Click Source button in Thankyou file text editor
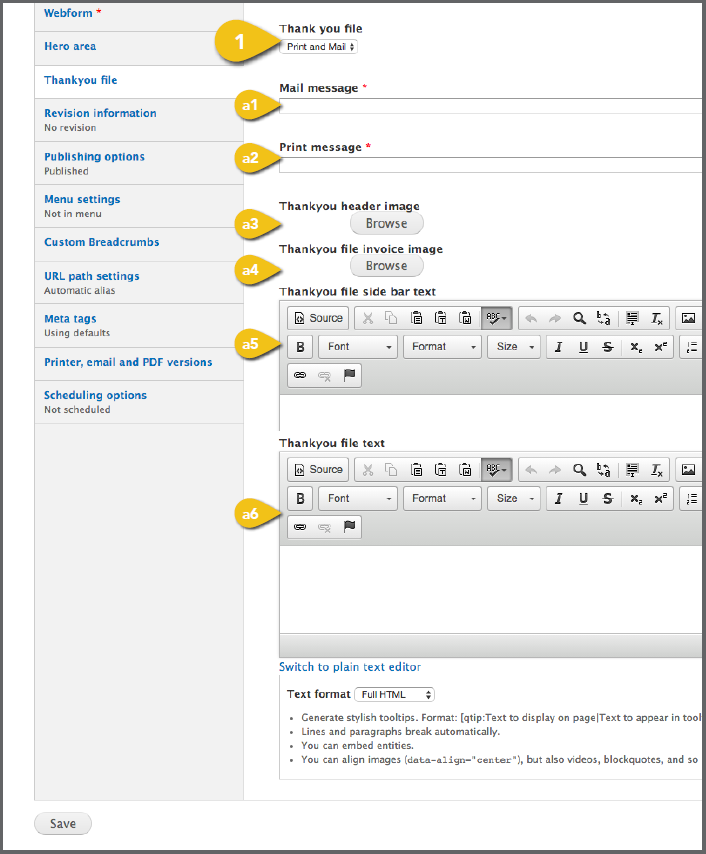This screenshot has height=854, width=706. 318,469
